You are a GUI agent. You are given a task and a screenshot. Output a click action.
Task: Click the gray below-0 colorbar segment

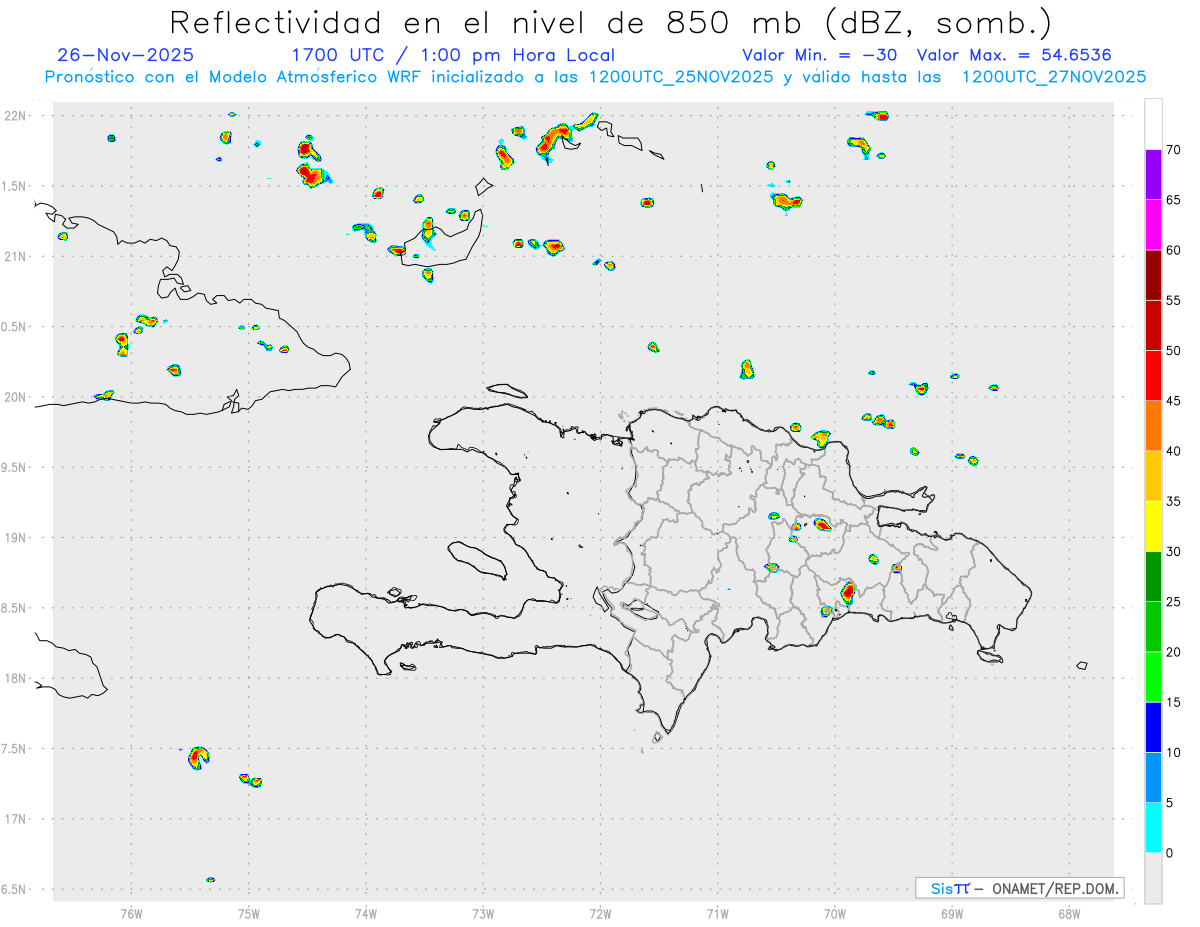(1153, 878)
